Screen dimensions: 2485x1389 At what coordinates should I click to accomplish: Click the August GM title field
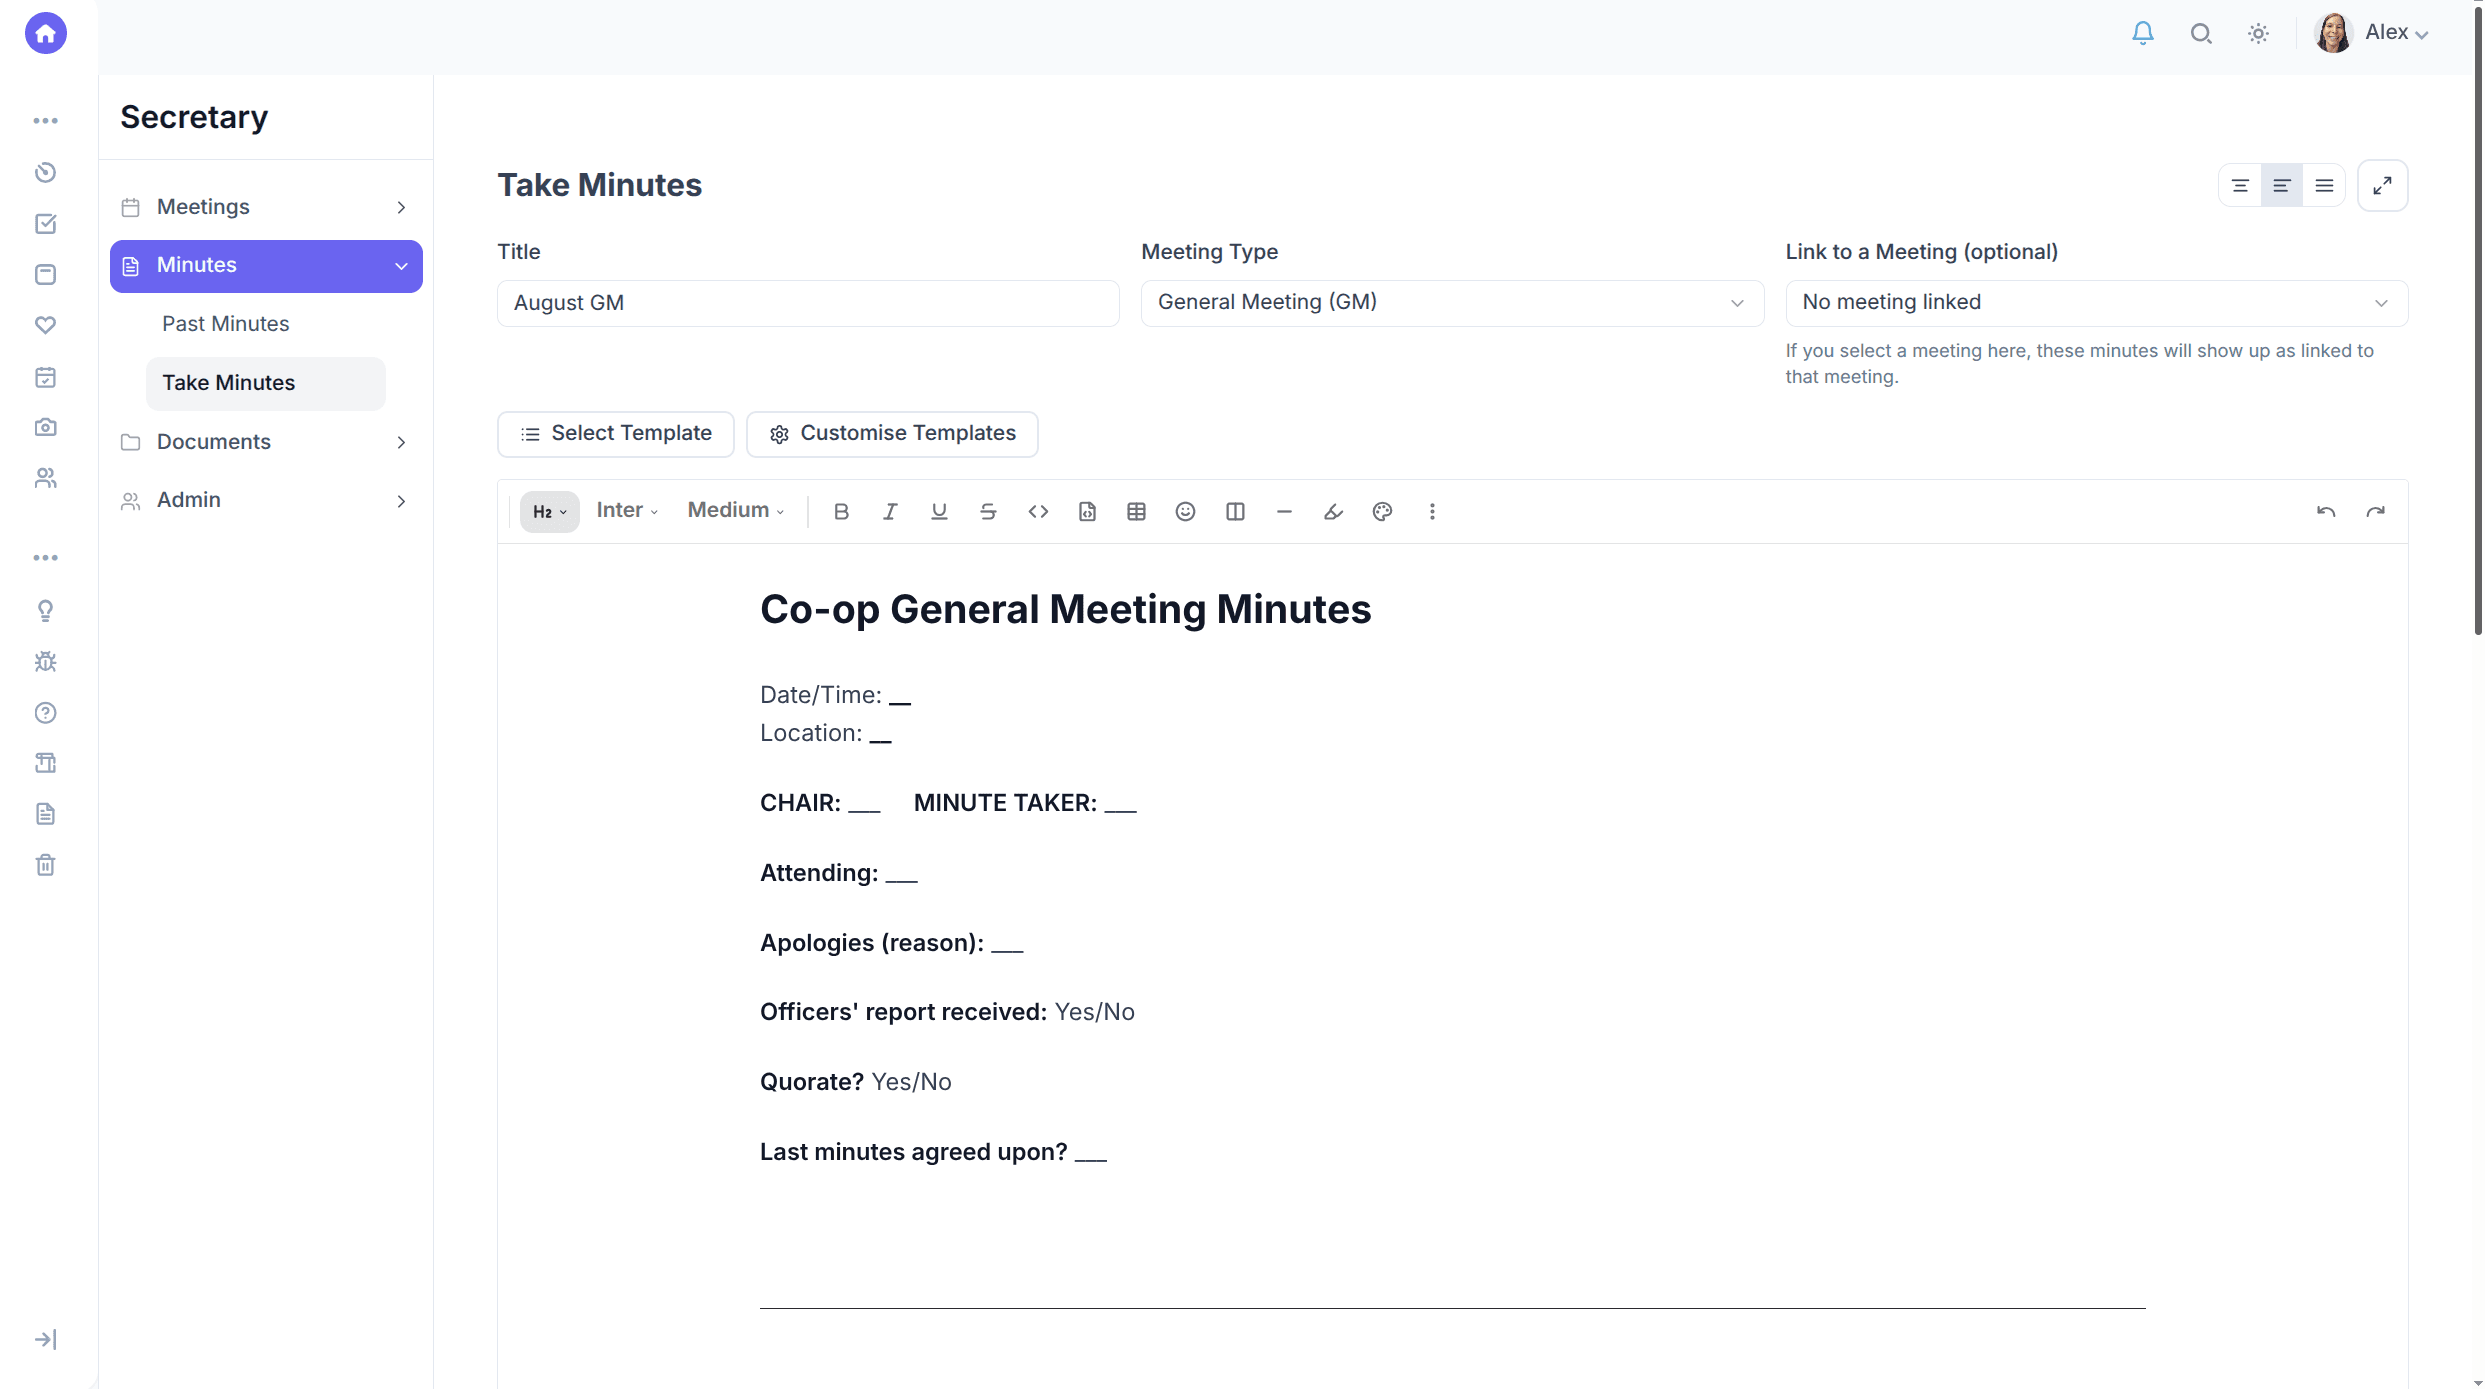pyautogui.click(x=808, y=302)
